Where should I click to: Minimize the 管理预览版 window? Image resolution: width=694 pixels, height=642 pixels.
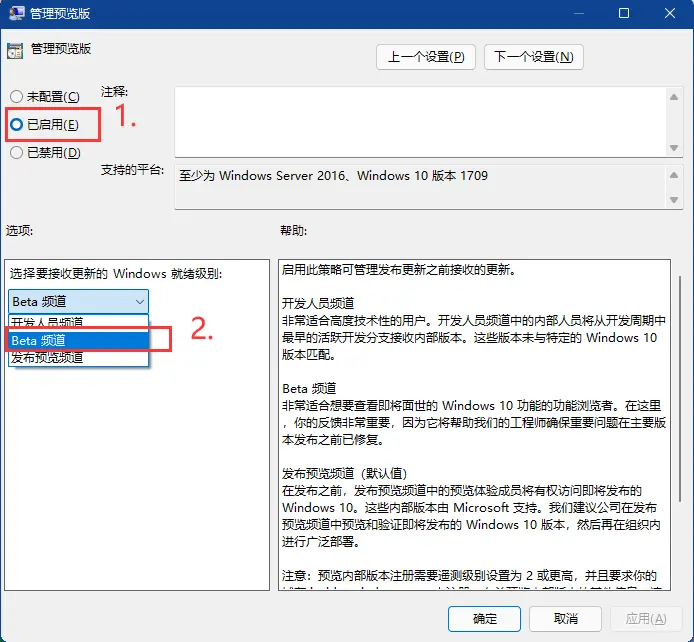pyautogui.click(x=578, y=13)
